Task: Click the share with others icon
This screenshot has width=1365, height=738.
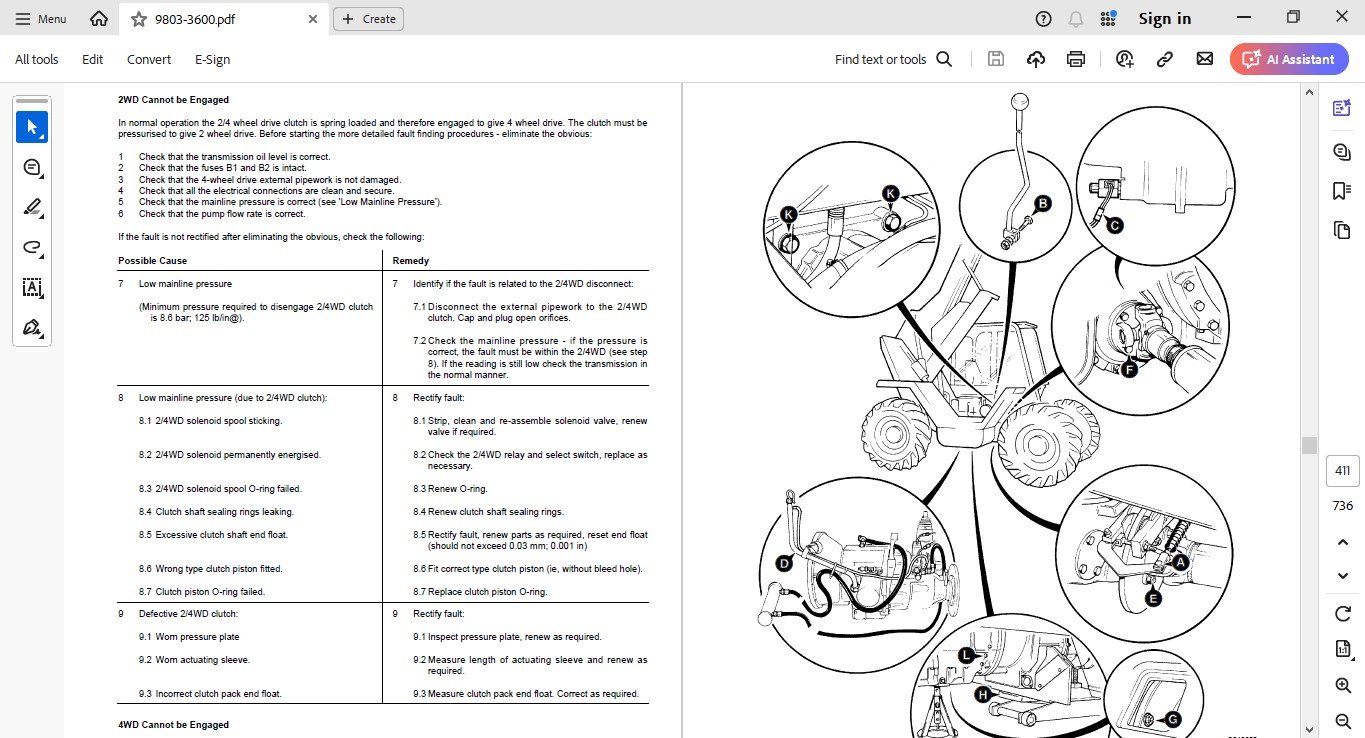Action: (1125, 59)
